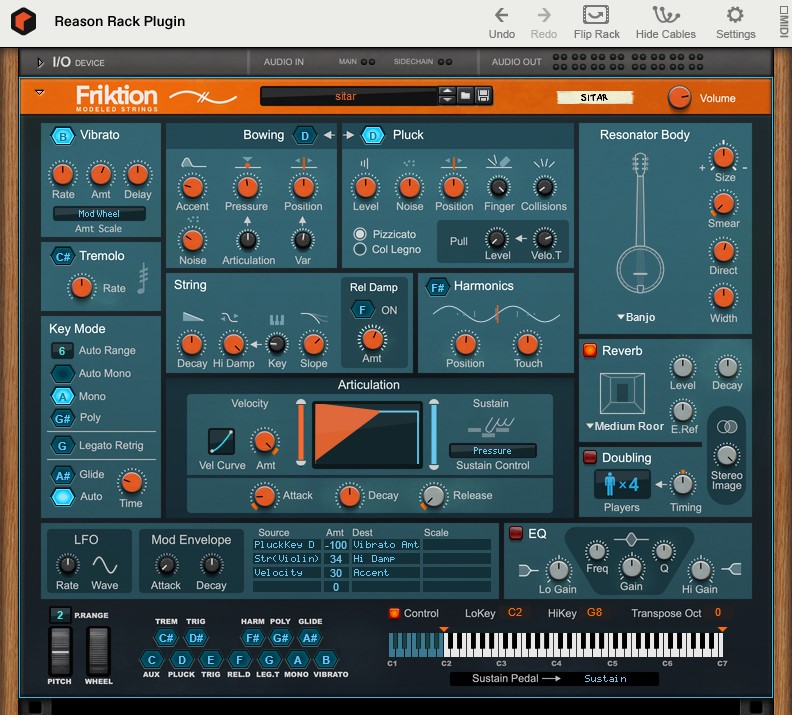Click the browse patch folder icon
Image resolution: width=792 pixels, height=715 pixels.
point(465,96)
